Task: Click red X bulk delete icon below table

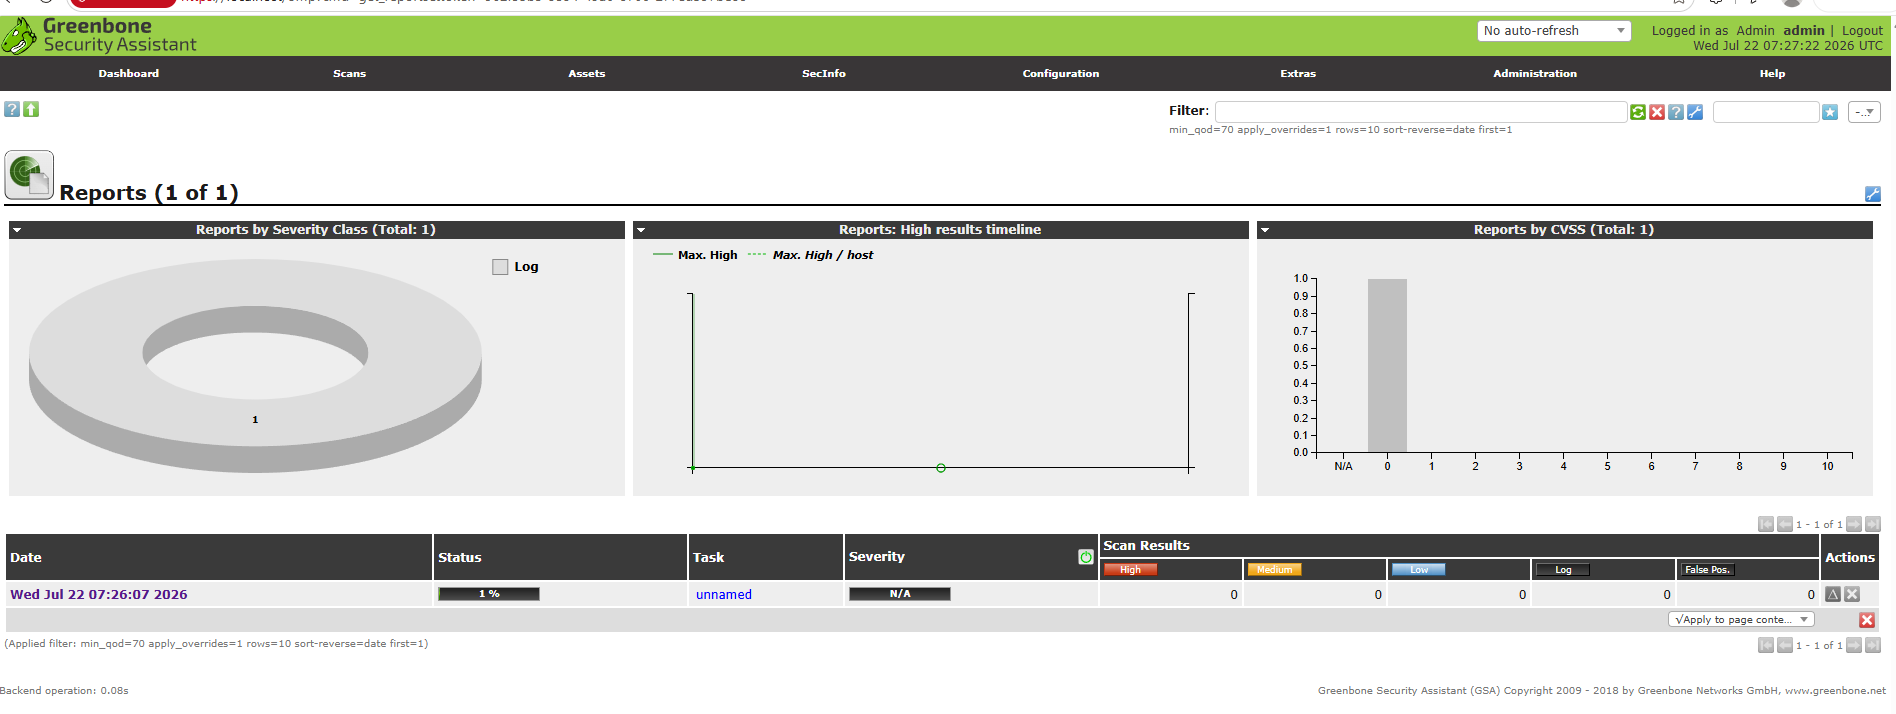Action: (1867, 620)
